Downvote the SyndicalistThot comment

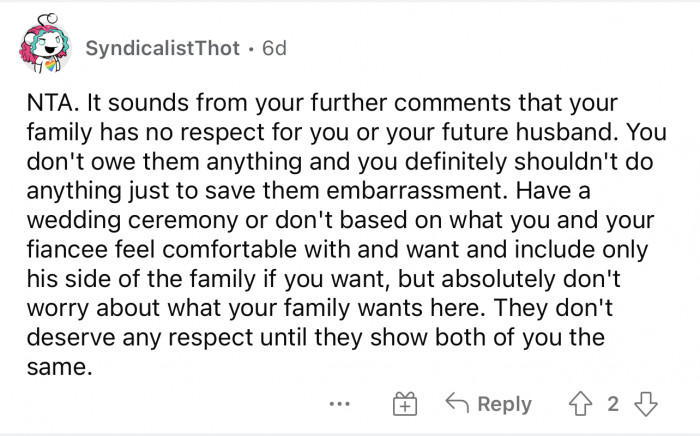click(x=647, y=404)
